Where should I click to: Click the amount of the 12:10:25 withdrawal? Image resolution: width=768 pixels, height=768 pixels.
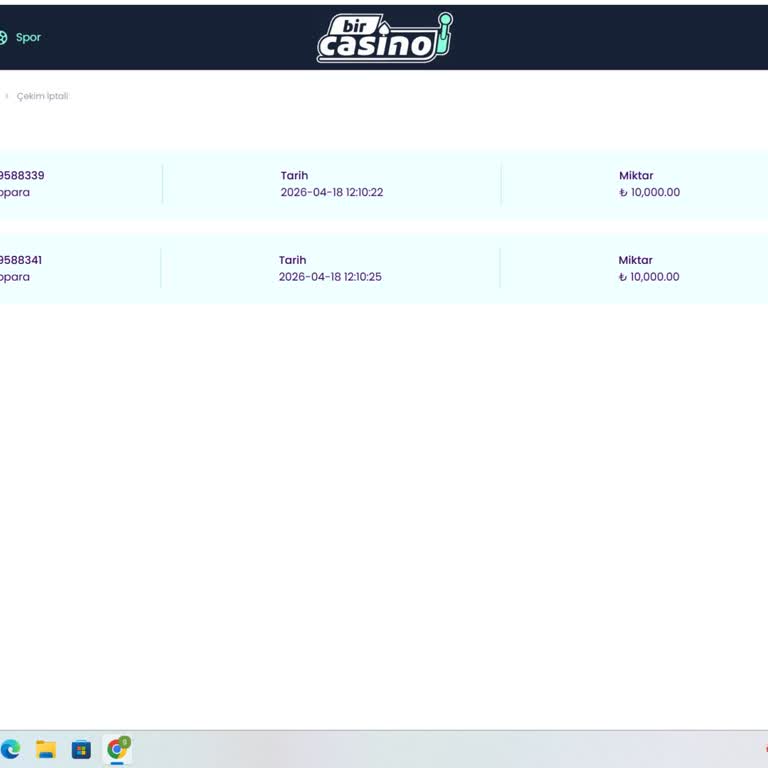point(649,277)
